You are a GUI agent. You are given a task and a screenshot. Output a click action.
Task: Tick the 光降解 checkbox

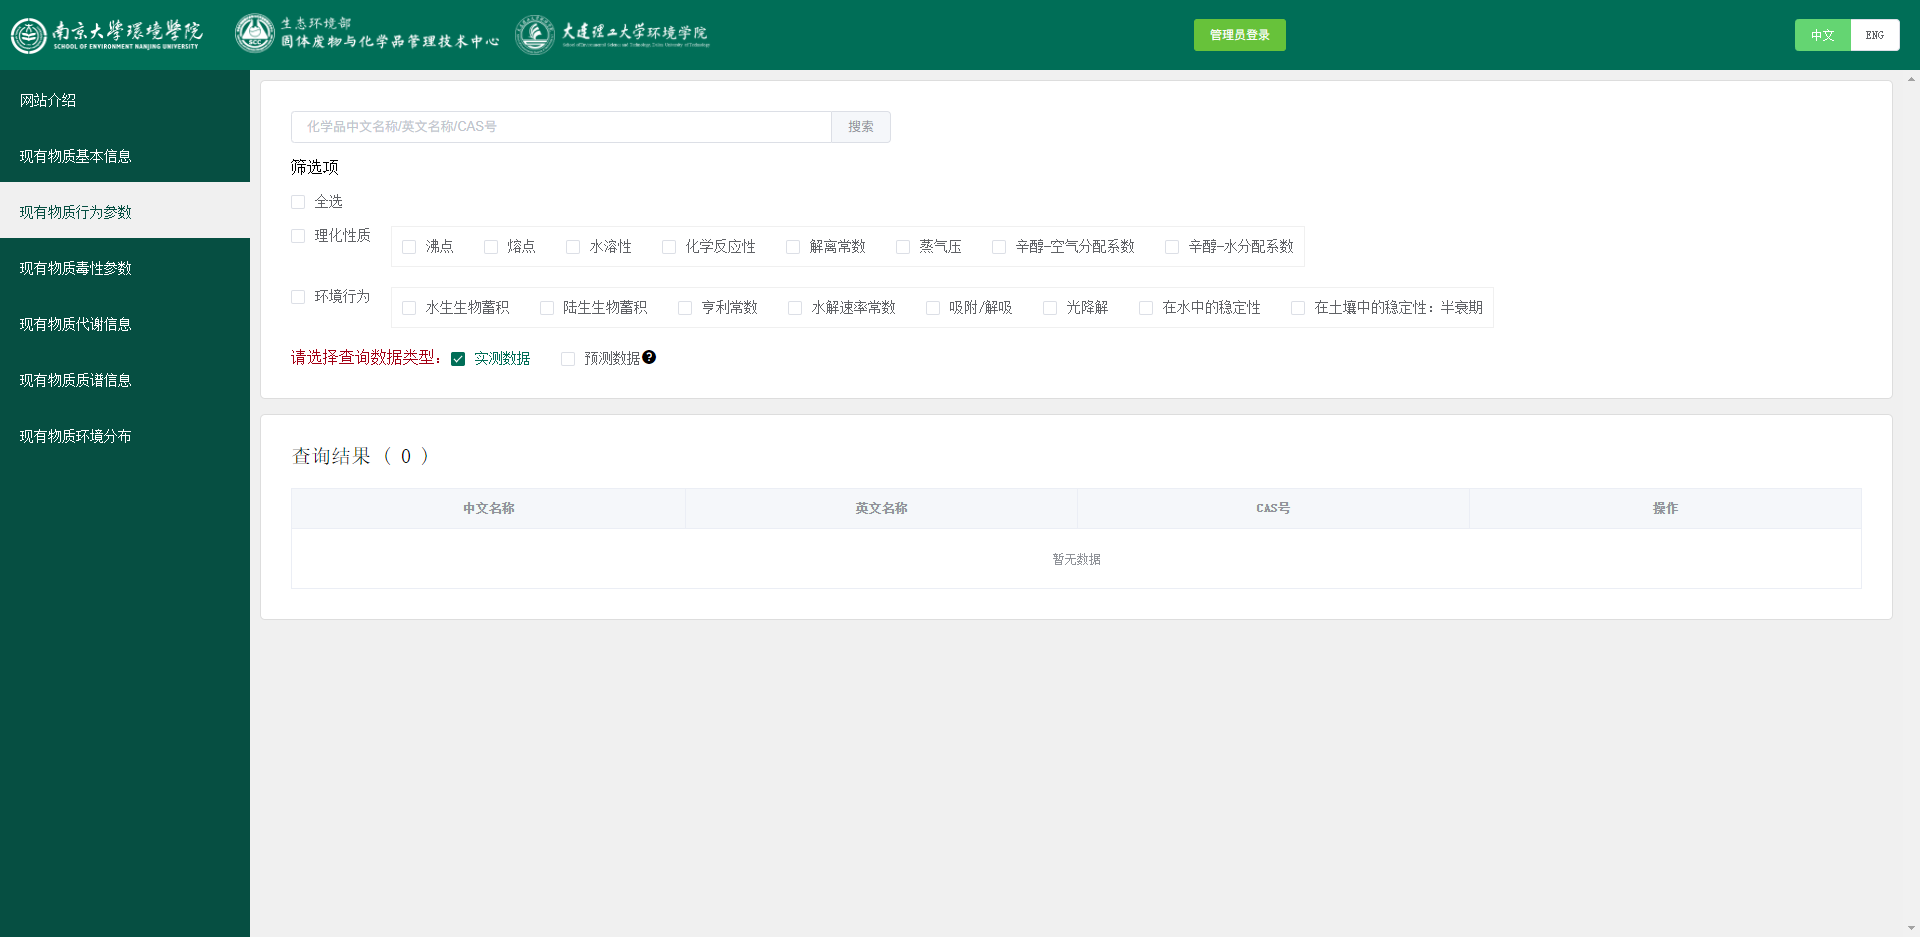1050,308
